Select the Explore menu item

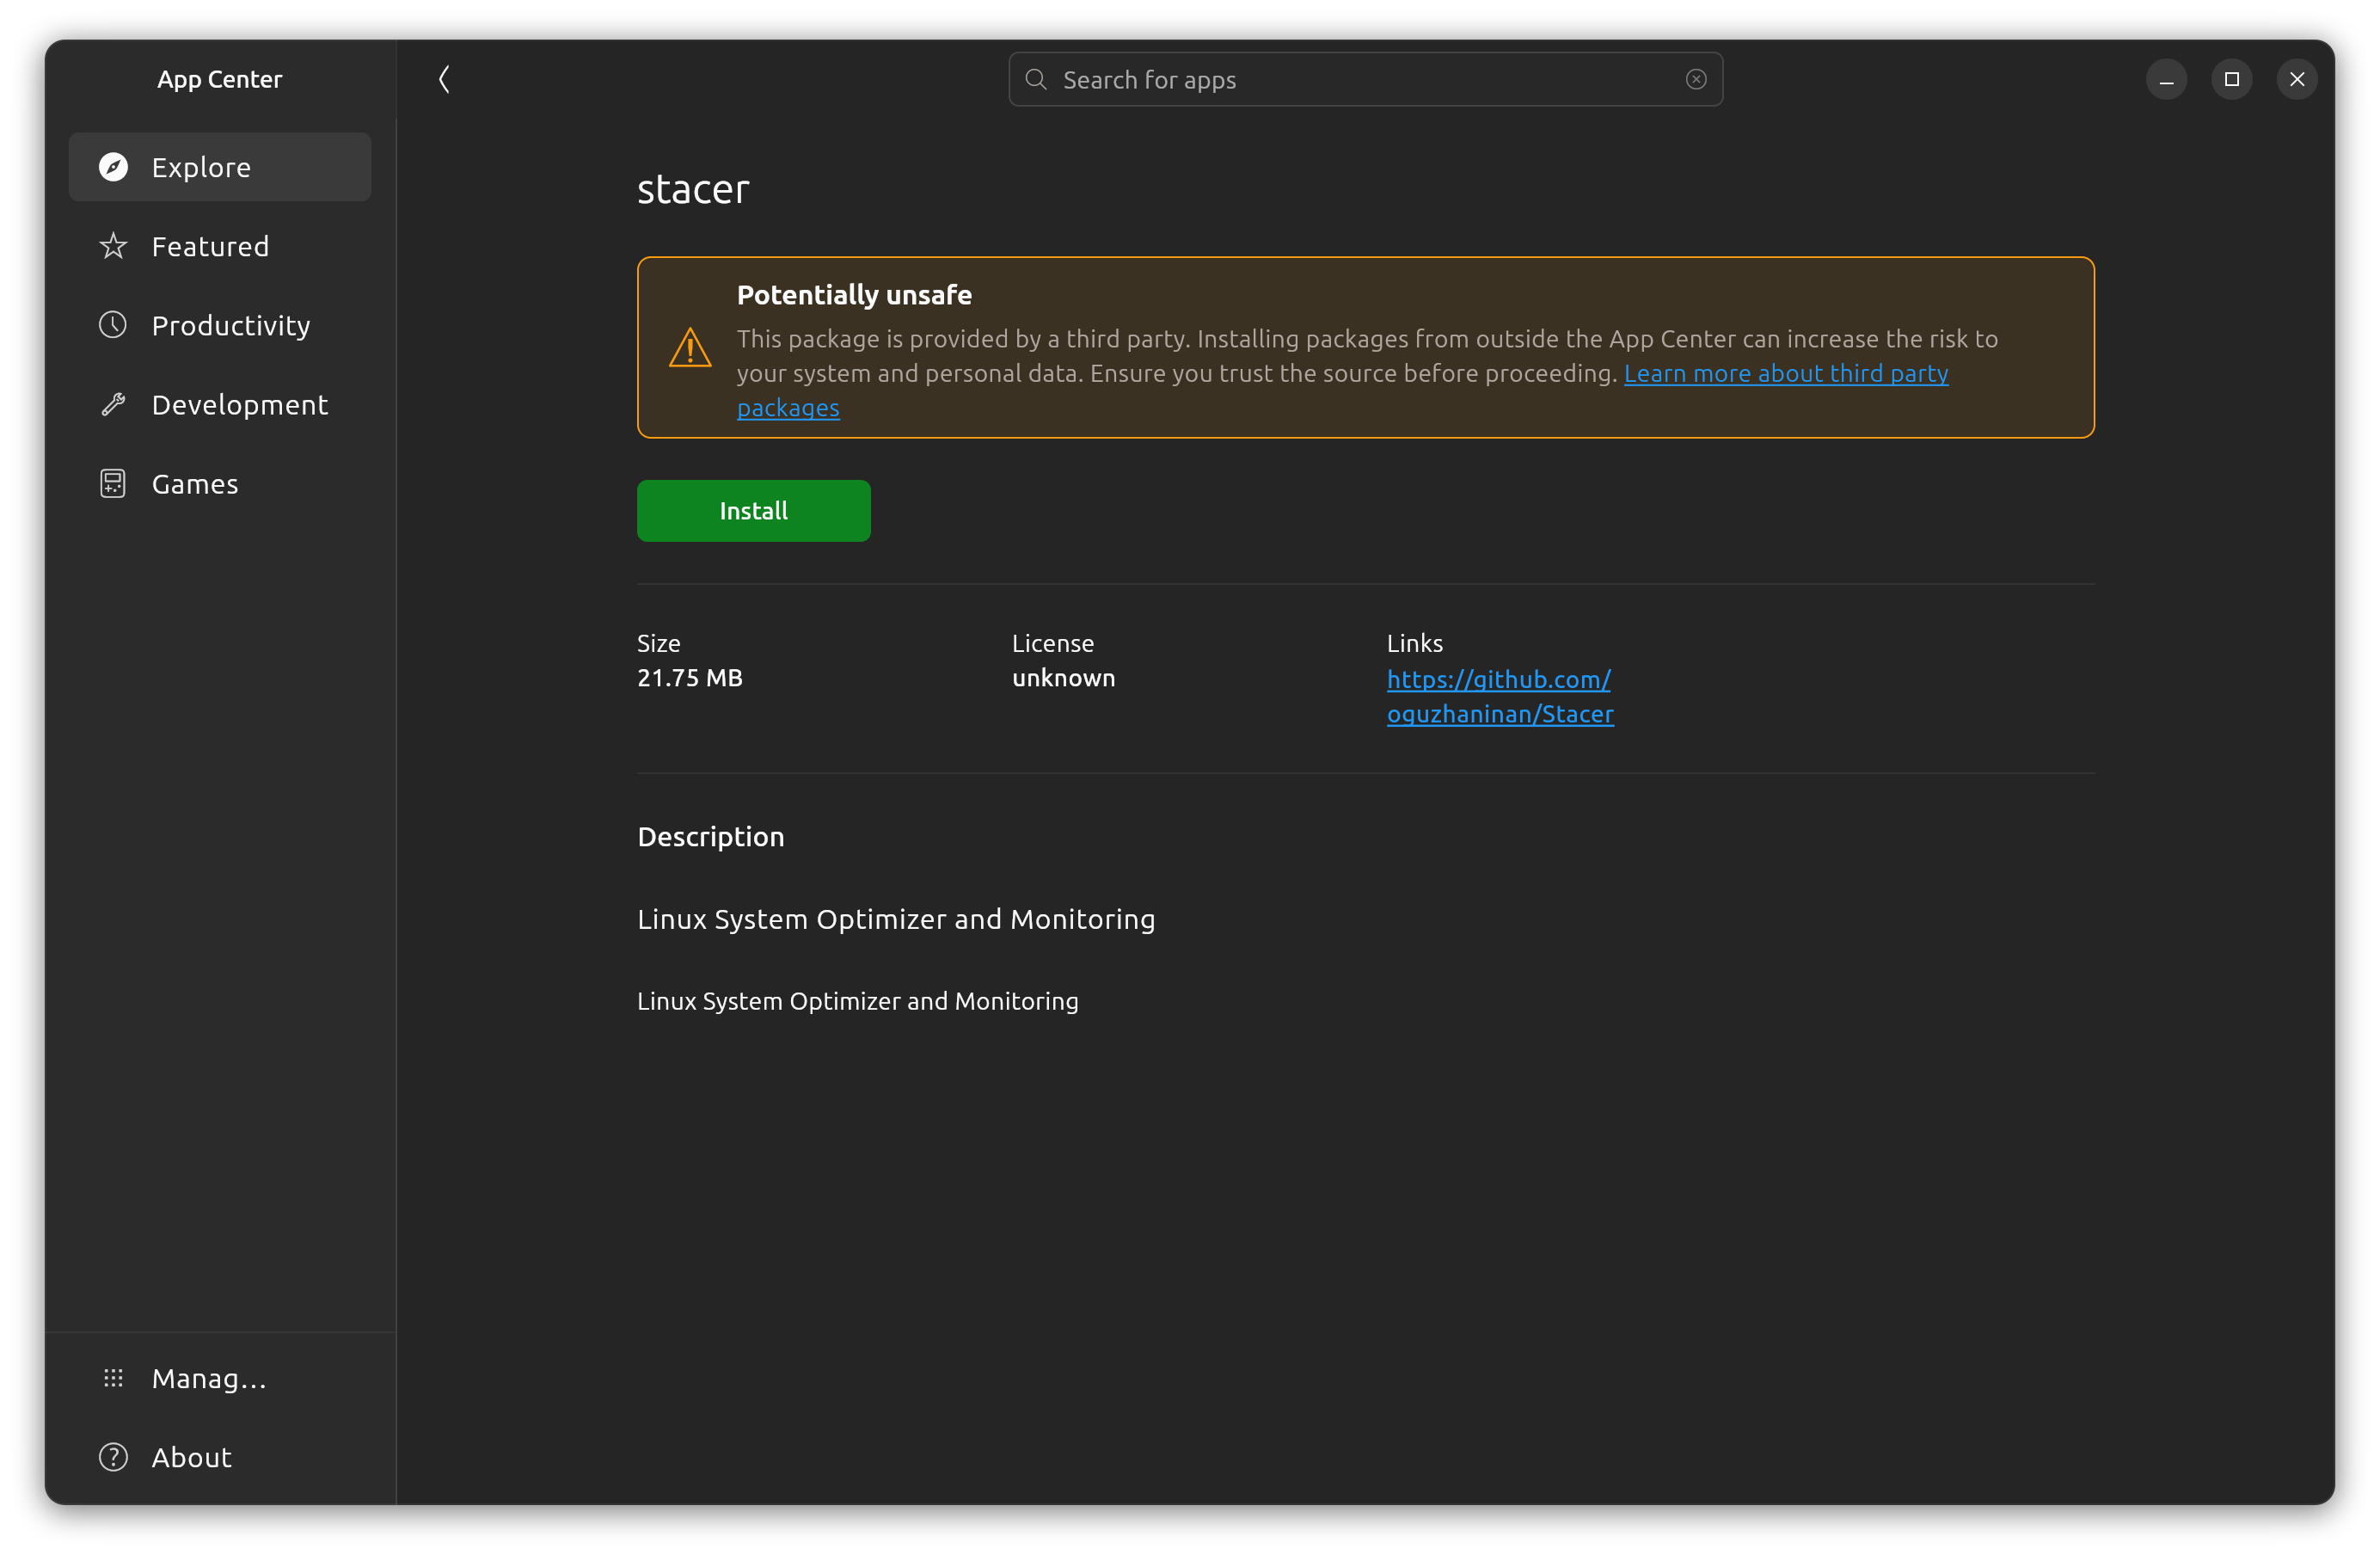[x=220, y=167]
